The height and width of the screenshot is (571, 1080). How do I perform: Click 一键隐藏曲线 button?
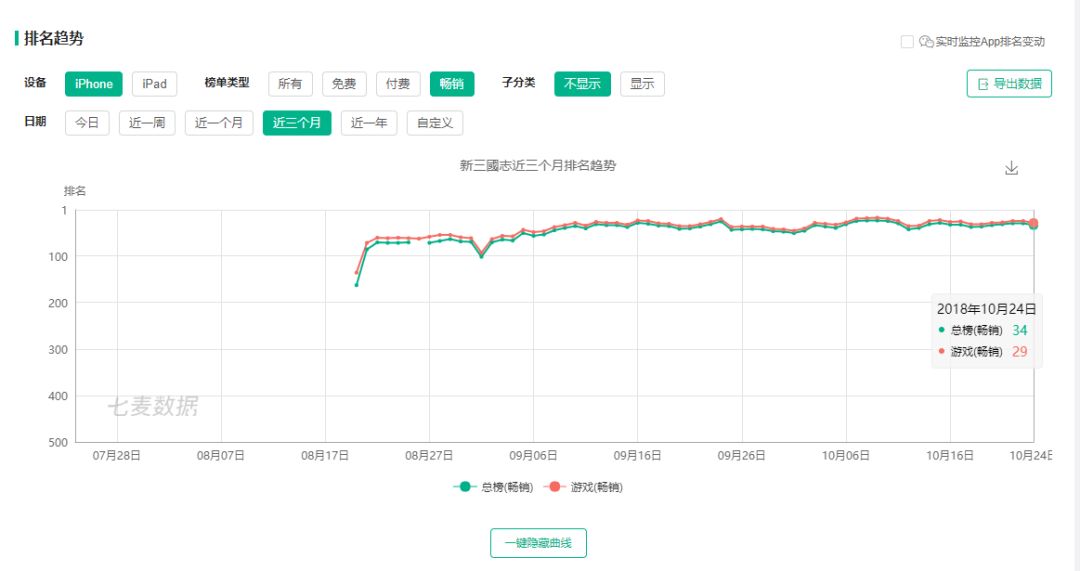(x=538, y=543)
